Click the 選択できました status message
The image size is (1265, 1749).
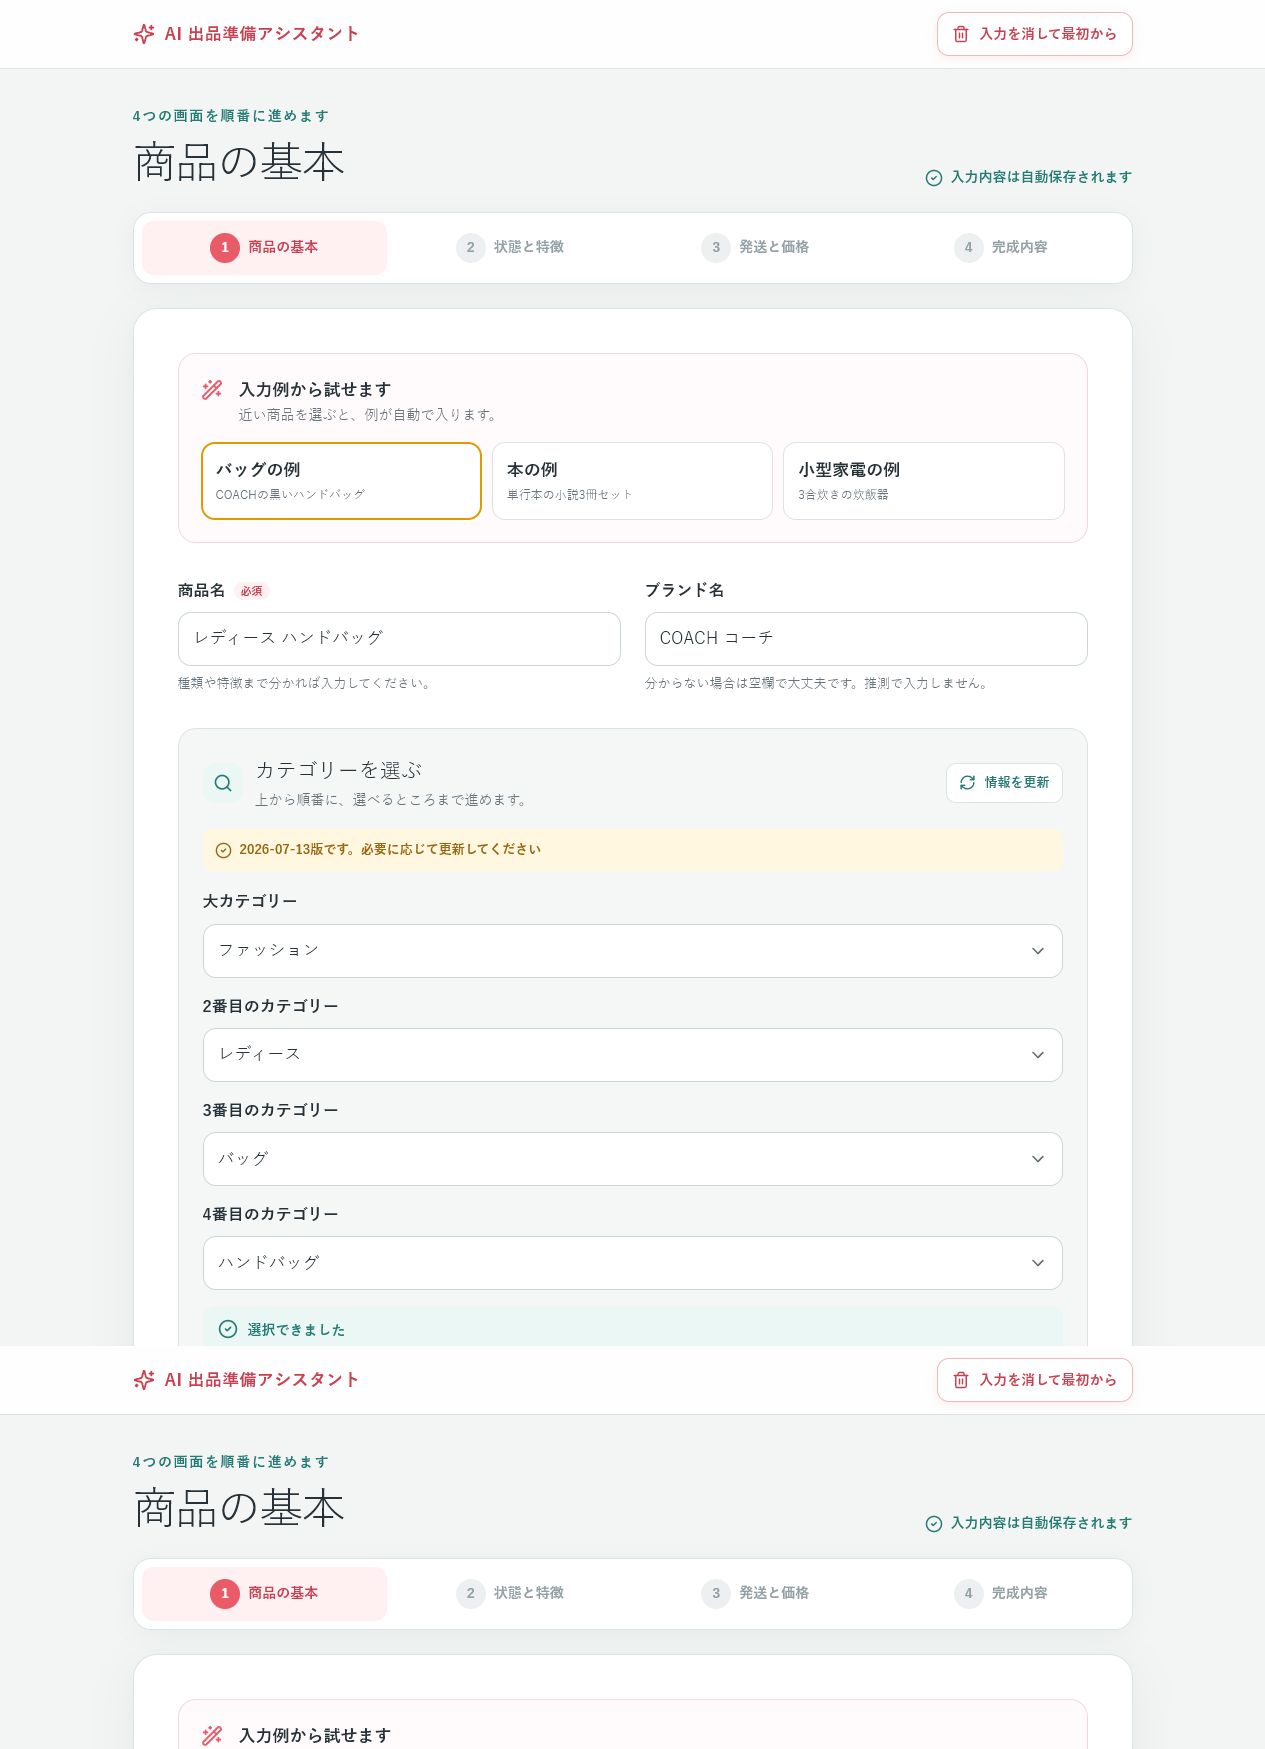tap(296, 1330)
